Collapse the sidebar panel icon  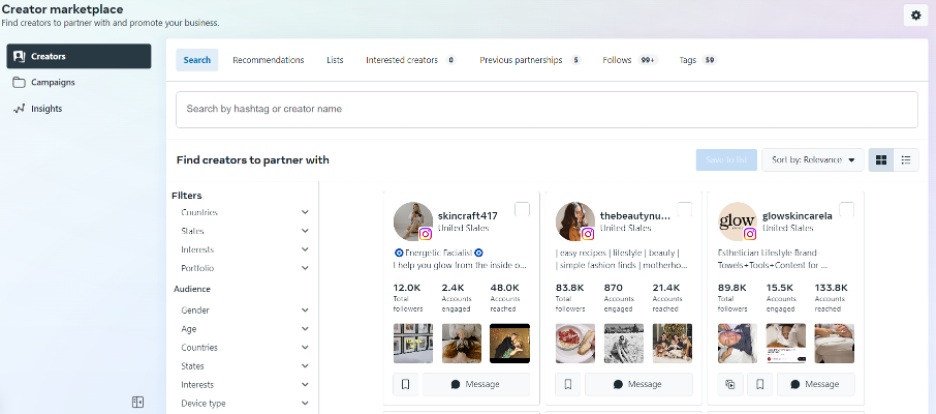138,402
